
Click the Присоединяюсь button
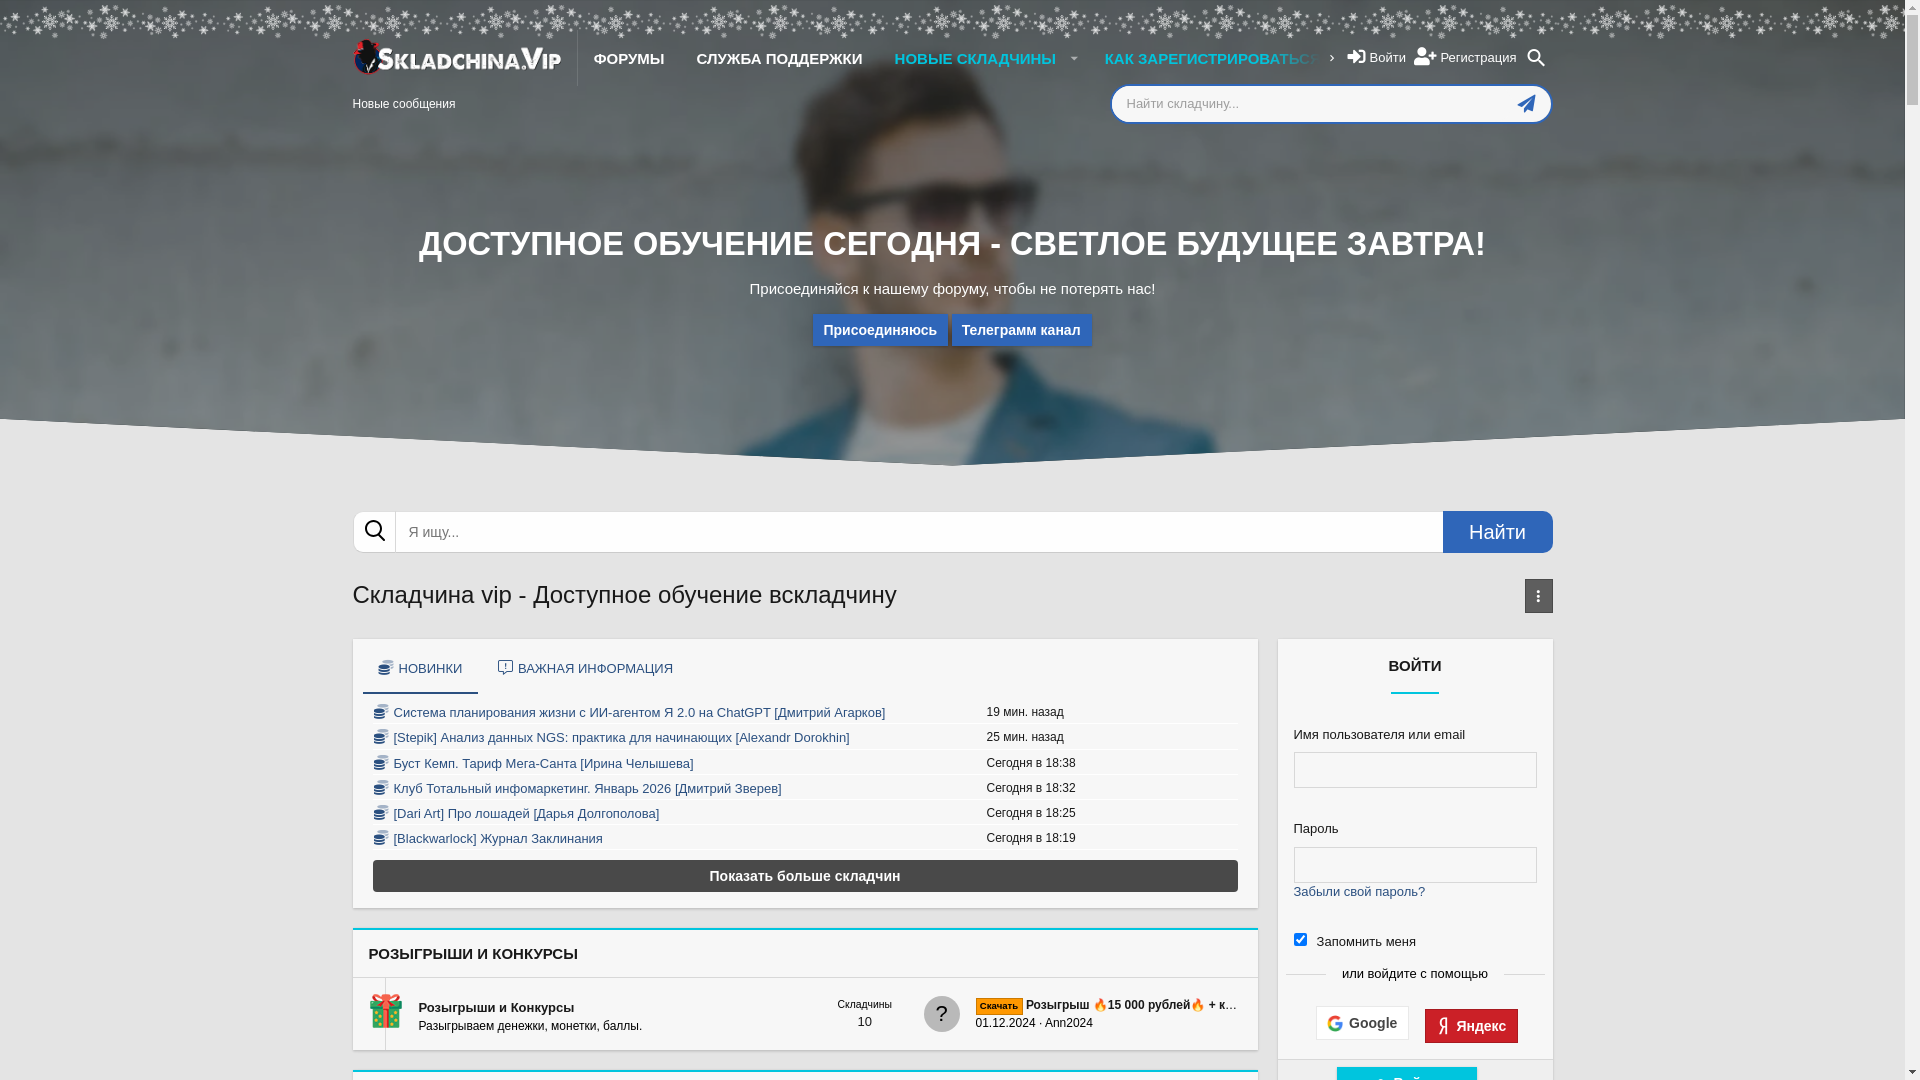coord(880,330)
